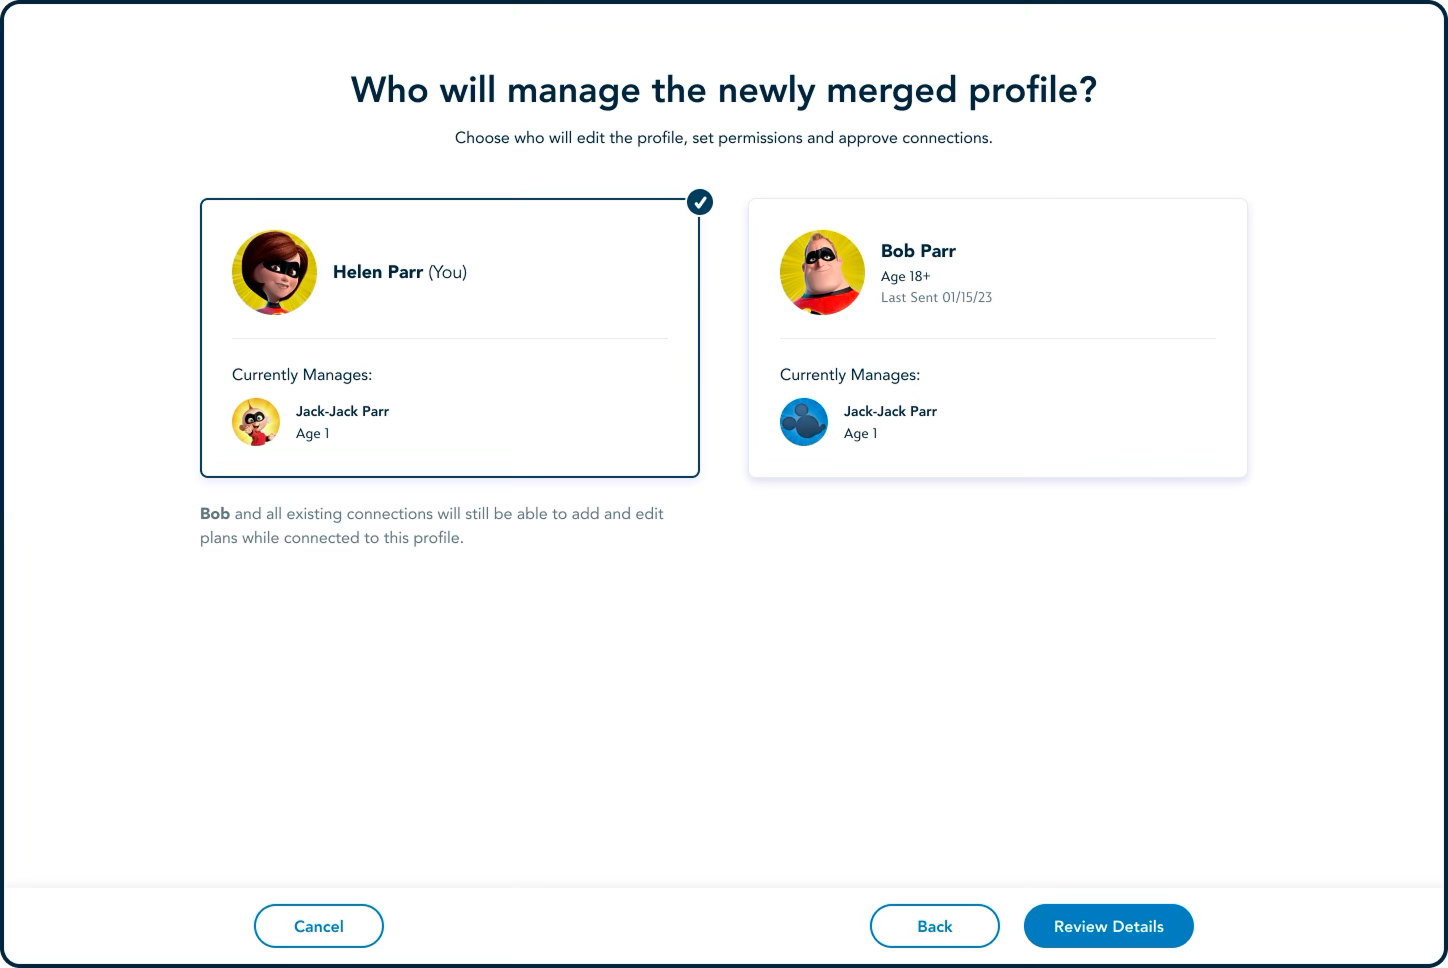This screenshot has height=968, width=1448.
Task: Click the 'Choose who will edit the profile' subtitle
Action: [724, 138]
